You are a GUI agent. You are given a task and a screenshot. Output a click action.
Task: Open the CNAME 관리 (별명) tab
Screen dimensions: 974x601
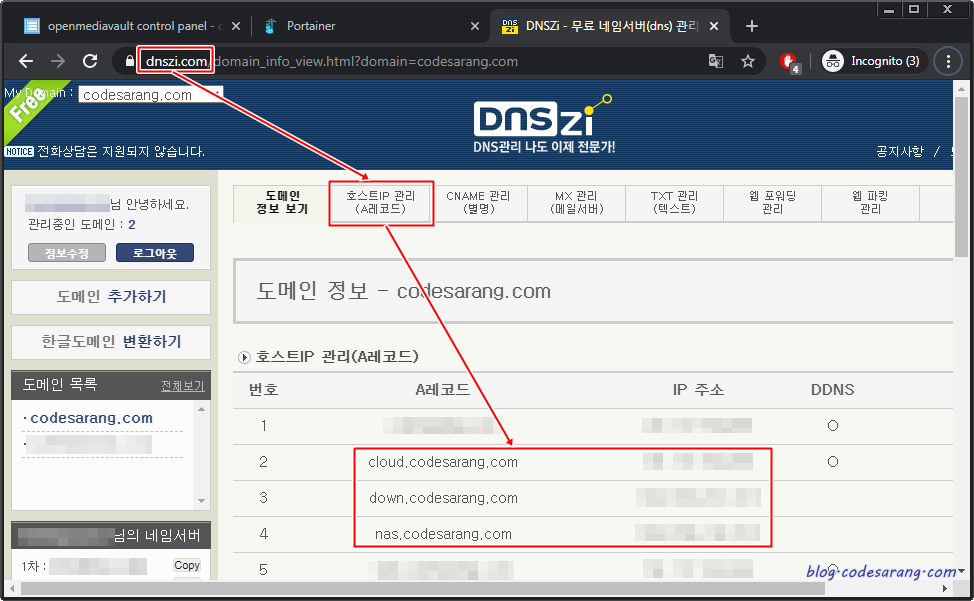[478, 203]
